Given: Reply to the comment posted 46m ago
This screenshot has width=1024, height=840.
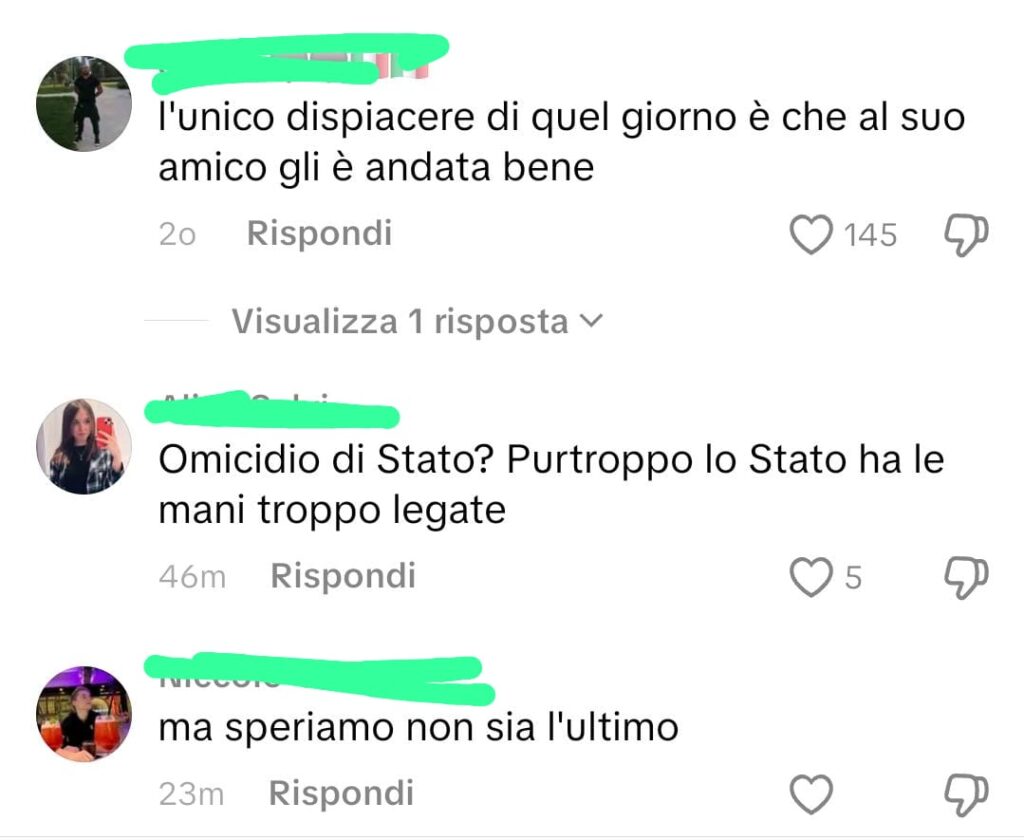Looking at the screenshot, I should [343, 576].
